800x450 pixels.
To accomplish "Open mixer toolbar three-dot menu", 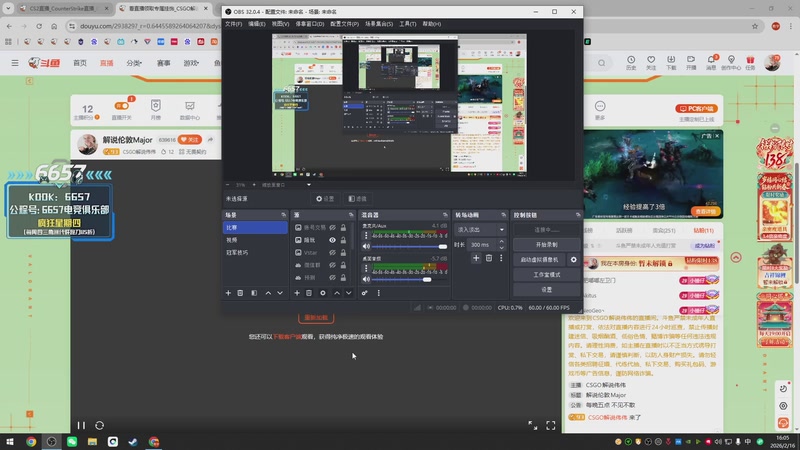I will [x=379, y=293].
